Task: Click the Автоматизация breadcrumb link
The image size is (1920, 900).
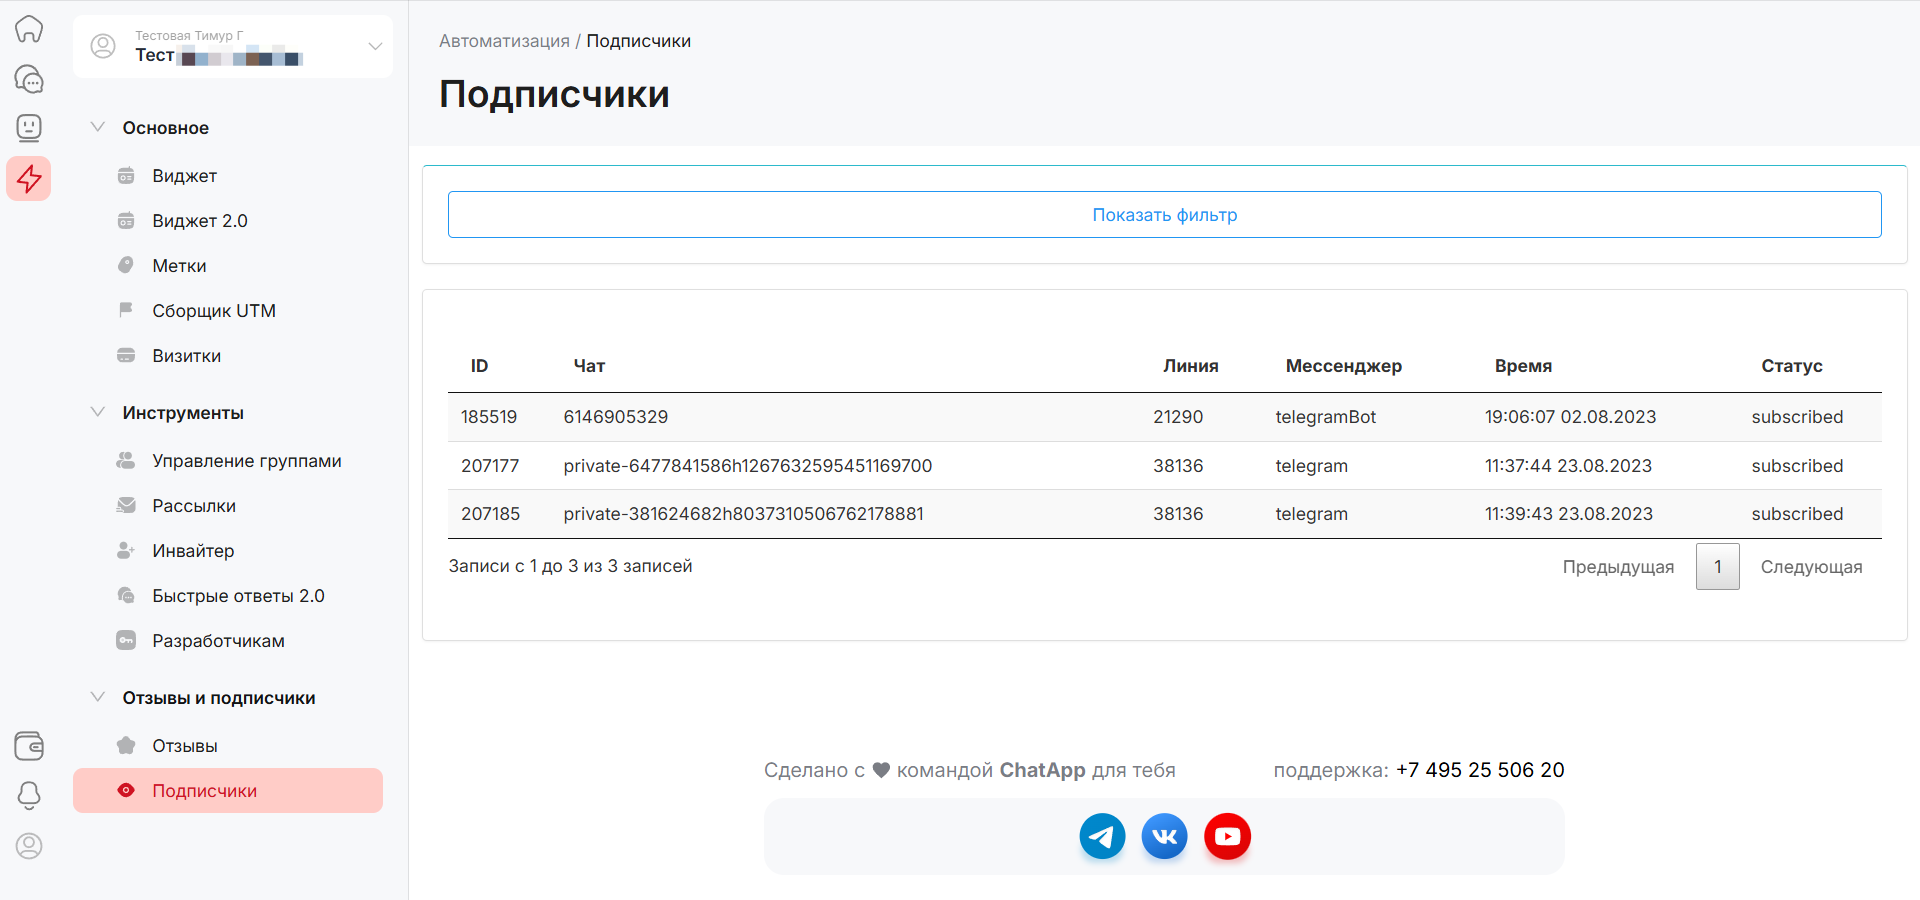Action: [x=504, y=41]
